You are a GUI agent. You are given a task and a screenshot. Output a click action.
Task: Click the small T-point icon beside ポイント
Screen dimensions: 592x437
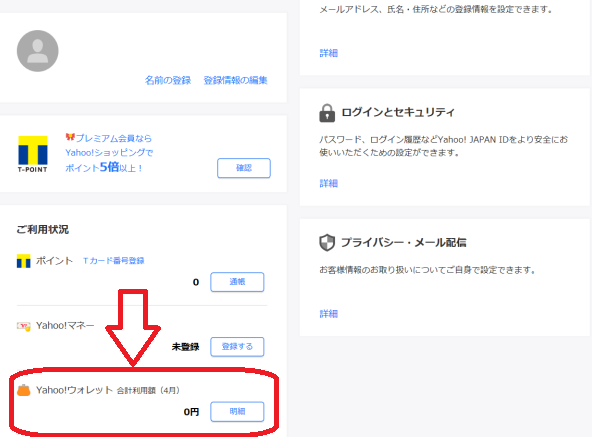[x=23, y=261]
